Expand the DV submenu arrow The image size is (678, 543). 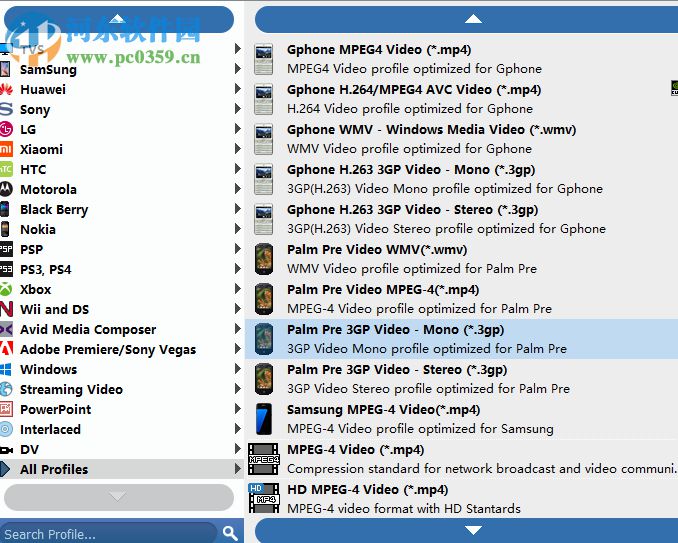237,448
